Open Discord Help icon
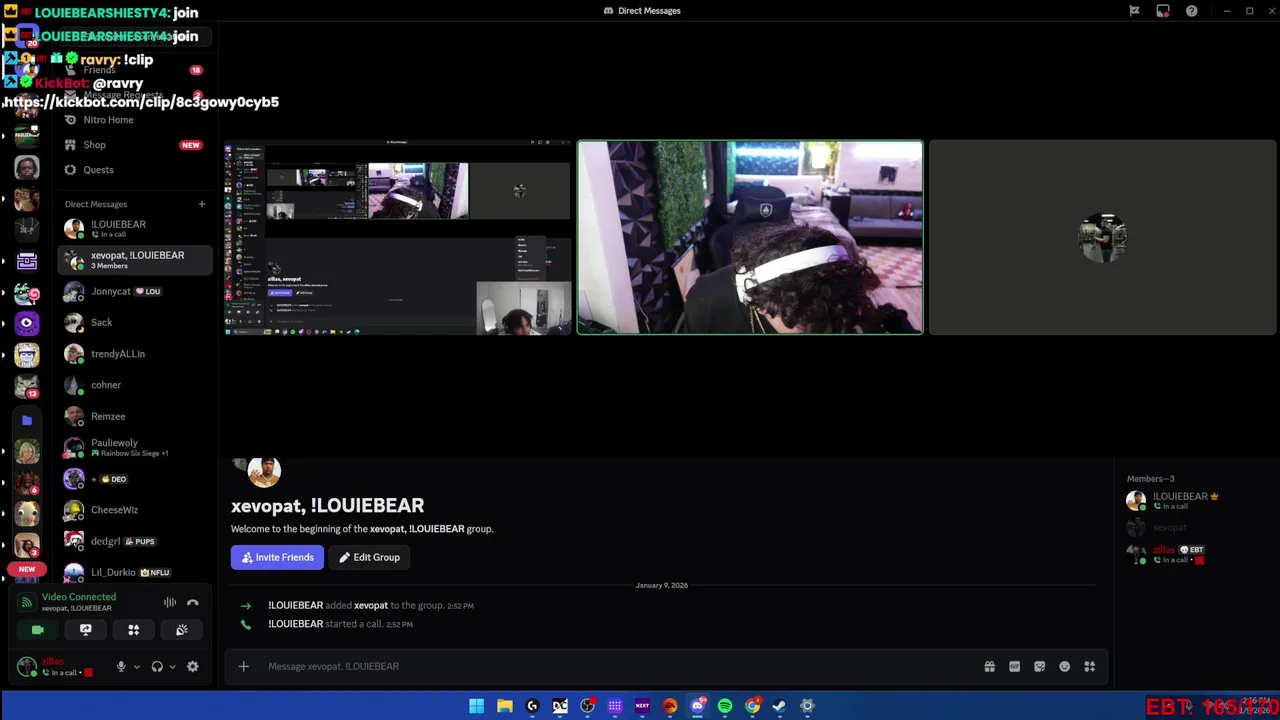Image resolution: width=1280 pixels, height=720 pixels. (1192, 11)
